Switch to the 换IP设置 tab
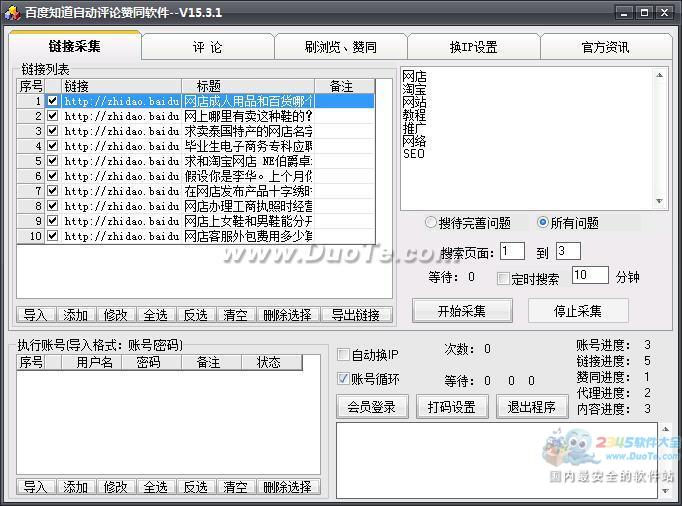The width and height of the screenshot is (682, 506). click(474, 47)
